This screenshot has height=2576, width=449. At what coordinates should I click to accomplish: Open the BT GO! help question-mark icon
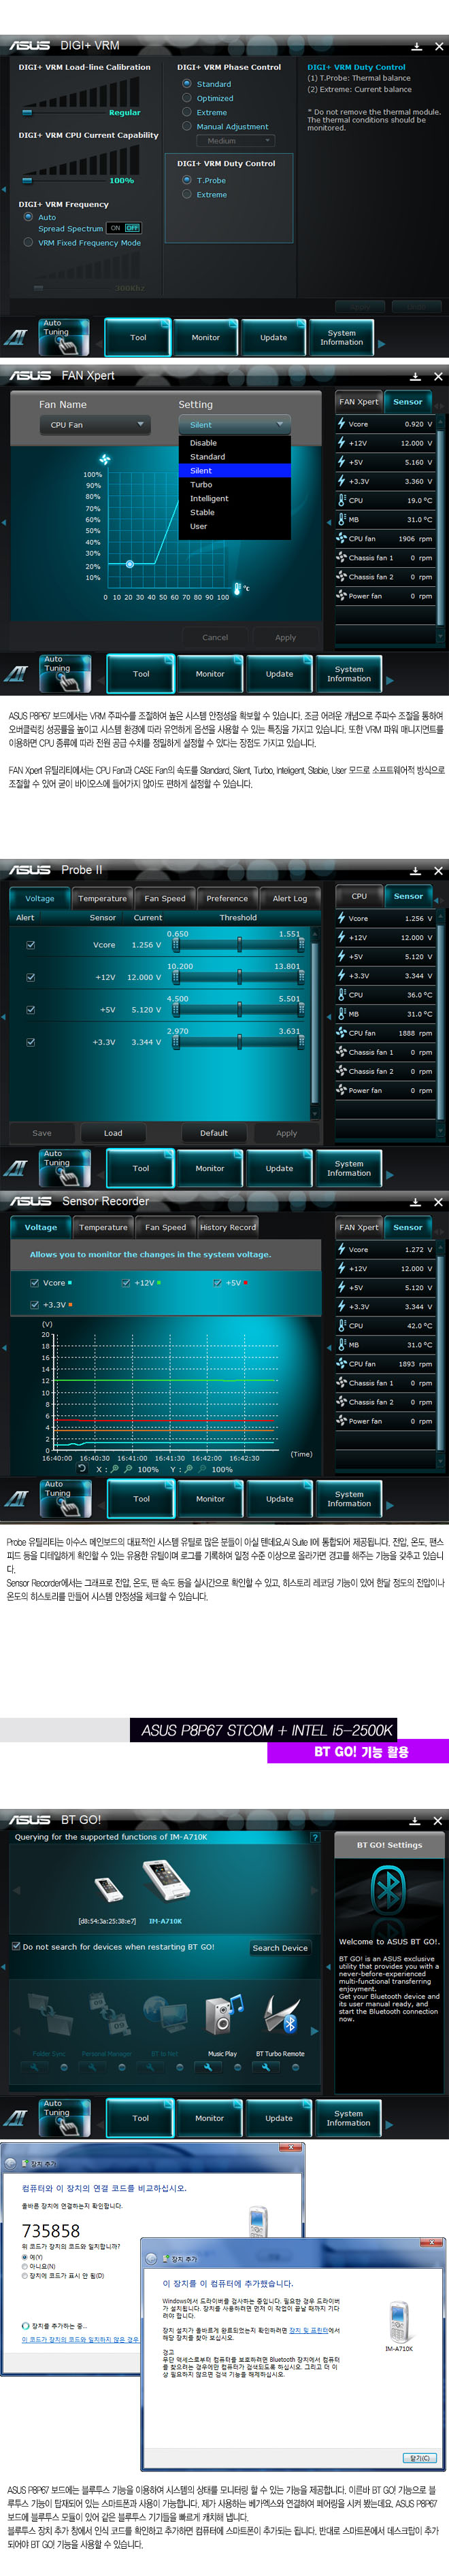[x=315, y=1836]
